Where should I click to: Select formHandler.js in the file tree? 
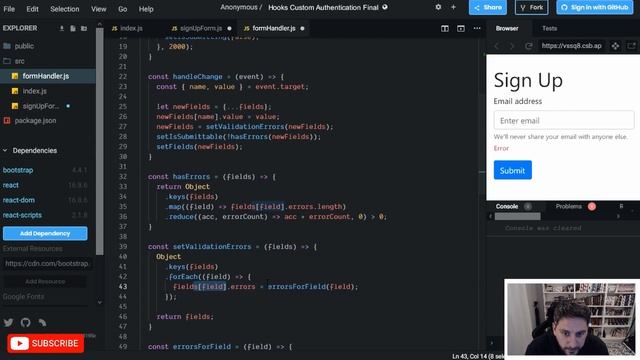[x=48, y=76]
